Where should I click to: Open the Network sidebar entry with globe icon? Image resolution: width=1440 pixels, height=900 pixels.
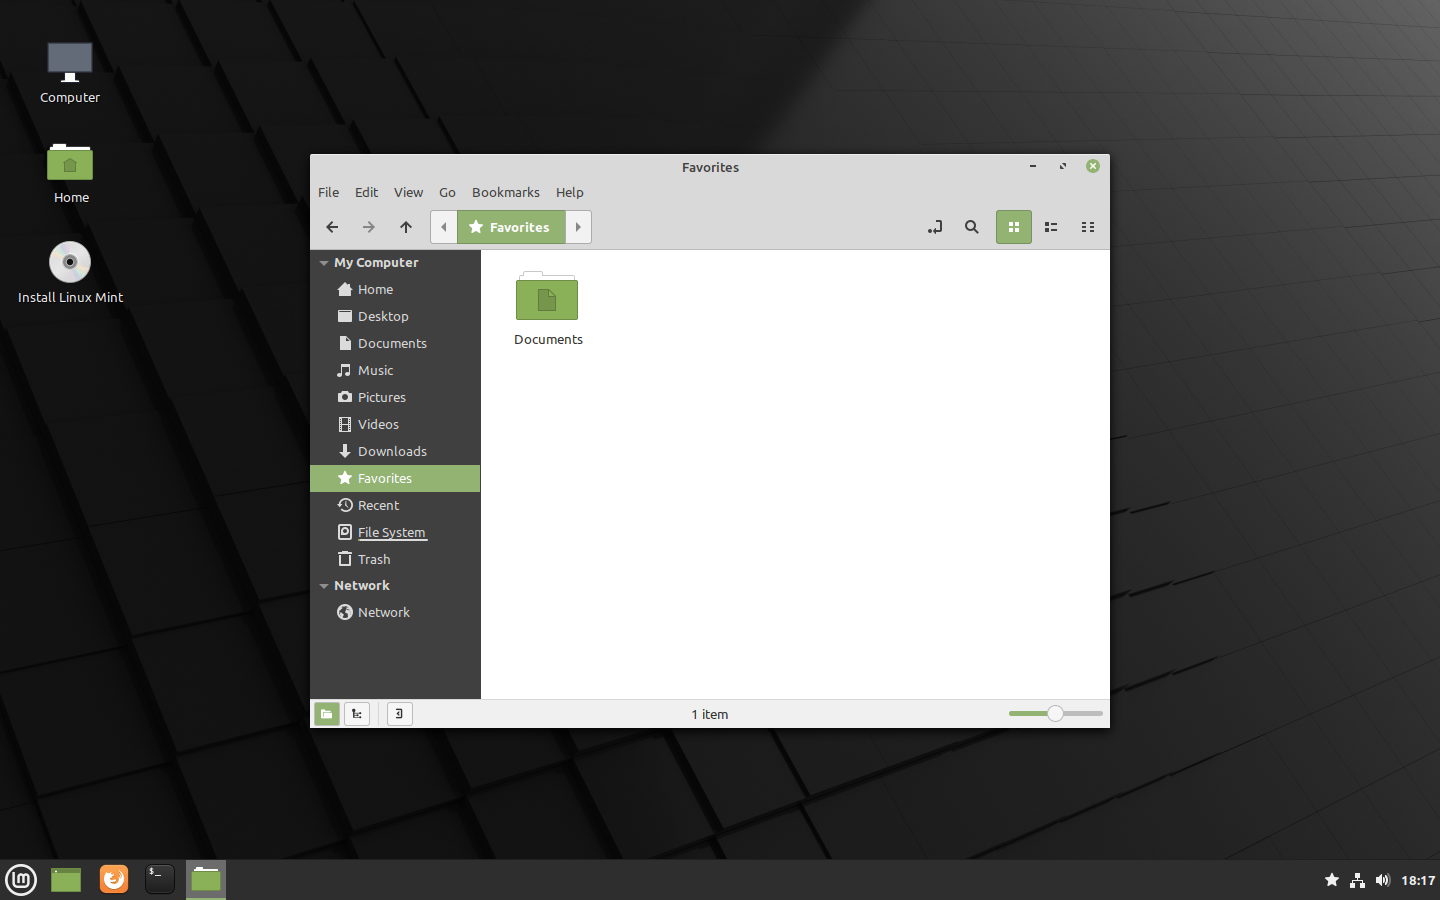[395, 612]
